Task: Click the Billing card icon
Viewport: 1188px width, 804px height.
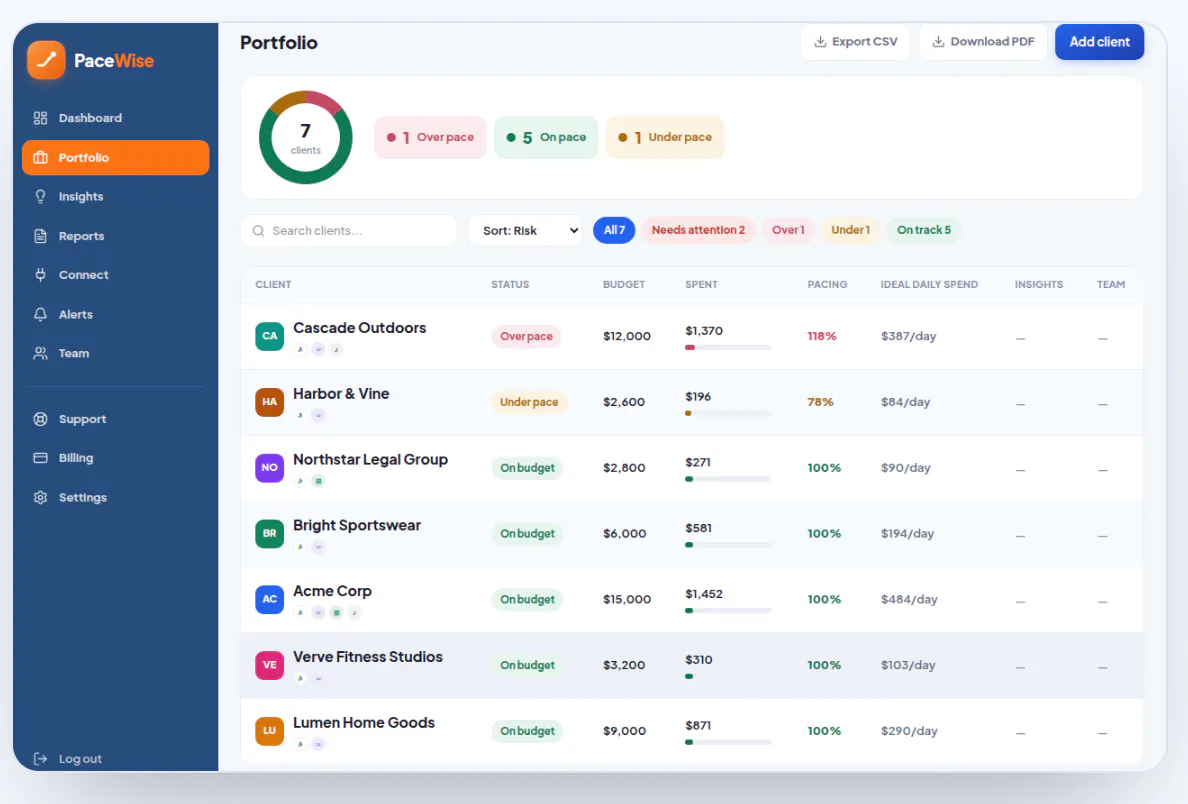Action: (41, 458)
